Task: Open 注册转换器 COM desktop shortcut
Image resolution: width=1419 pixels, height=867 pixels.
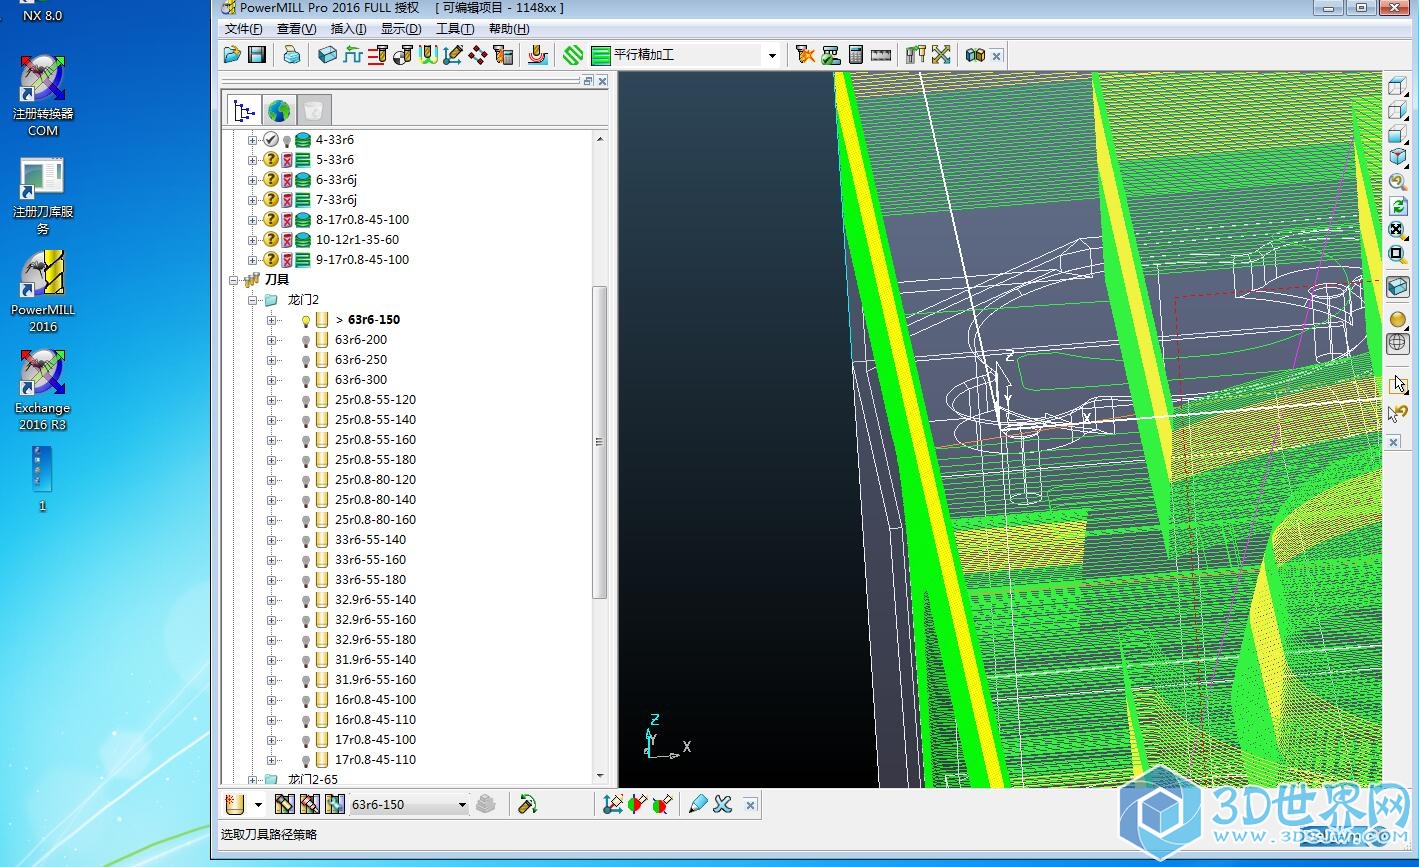Action: (x=43, y=96)
